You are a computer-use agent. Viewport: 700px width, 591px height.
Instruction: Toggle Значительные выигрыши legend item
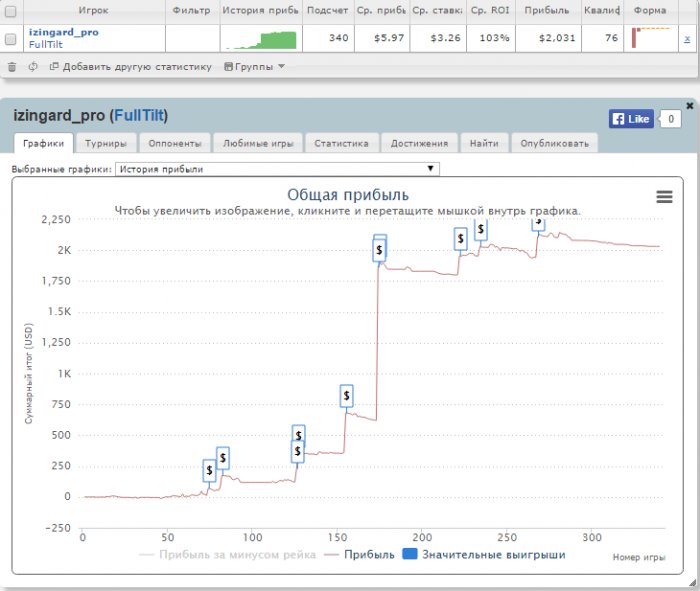coord(484,554)
